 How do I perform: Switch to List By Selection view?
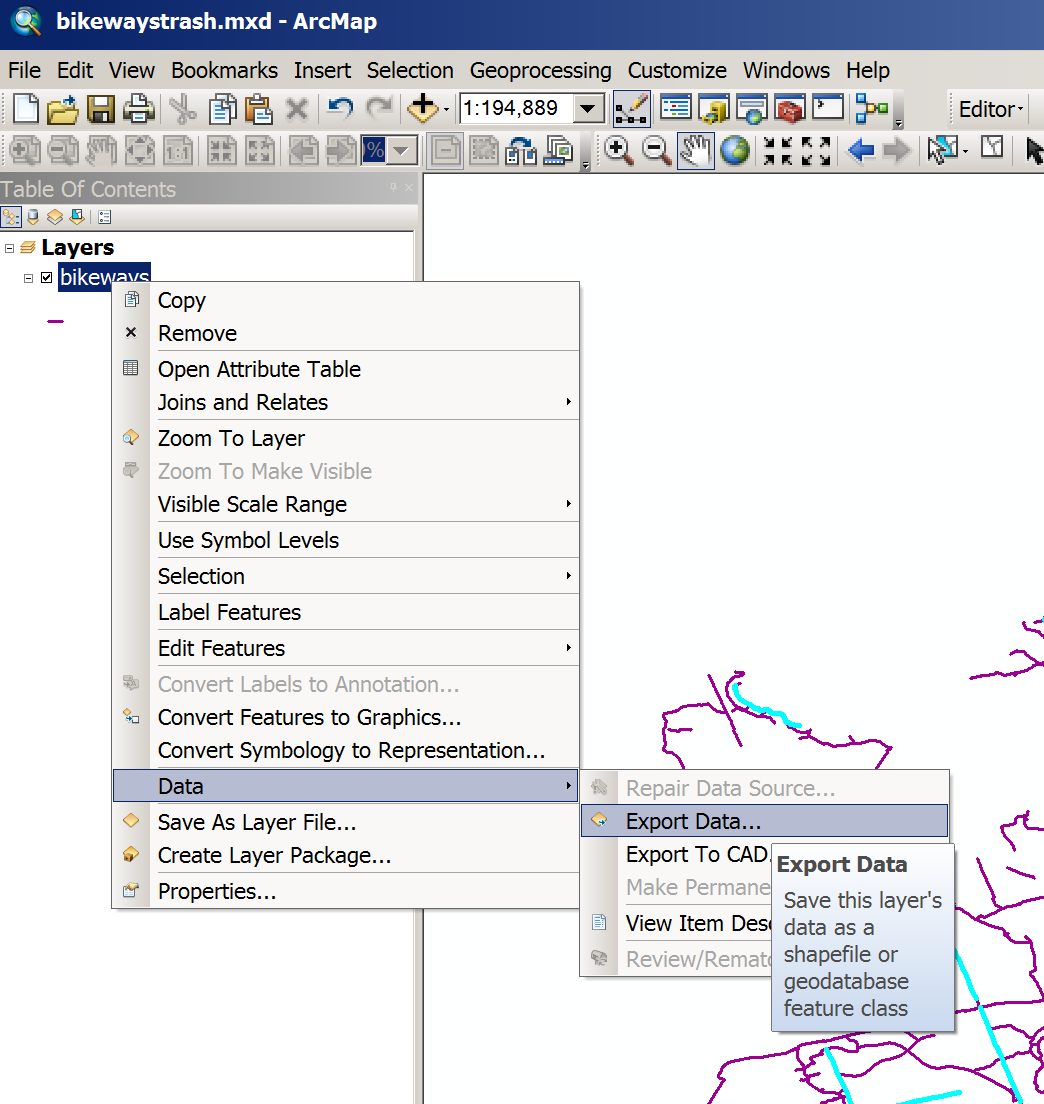click(x=77, y=217)
